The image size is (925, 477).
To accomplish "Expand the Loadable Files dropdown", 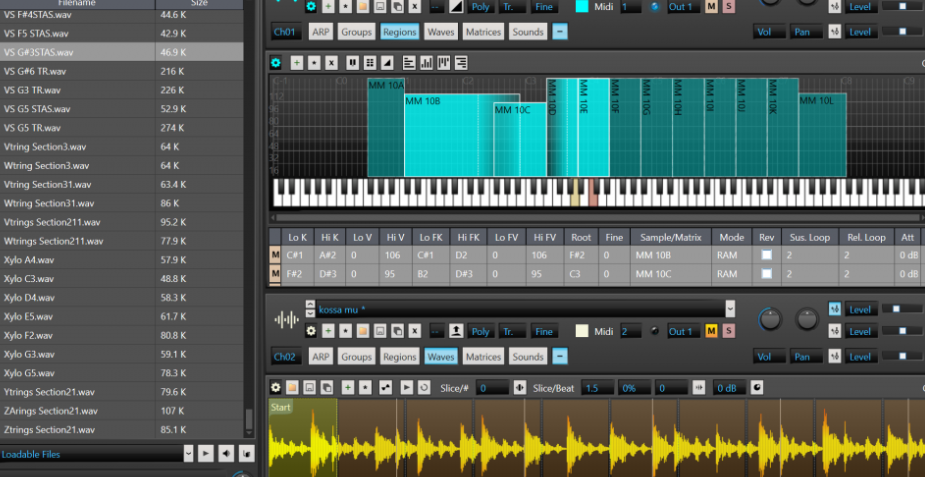I will [188, 454].
